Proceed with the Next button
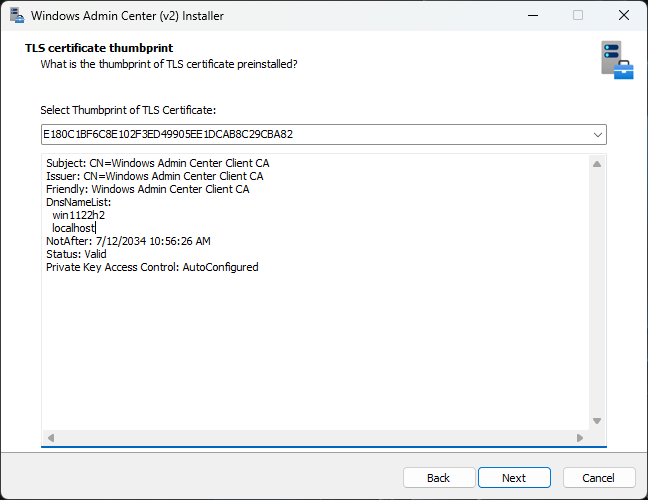 point(514,478)
